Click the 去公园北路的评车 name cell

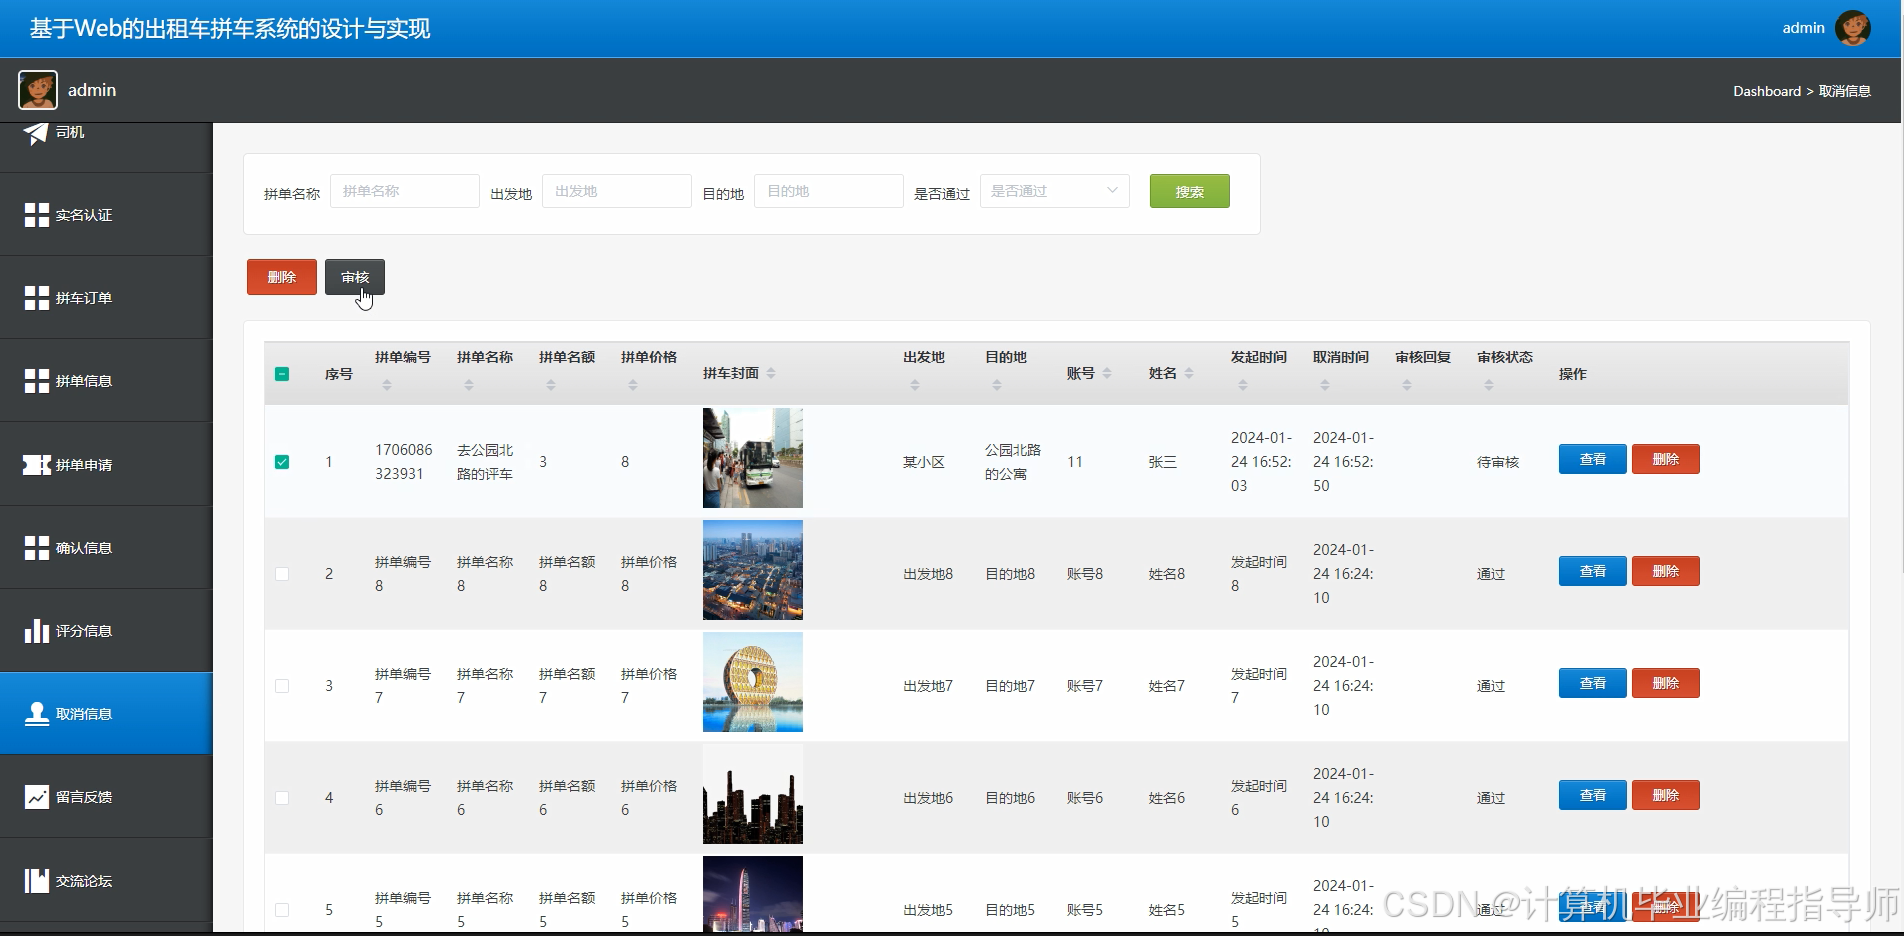[x=485, y=462]
